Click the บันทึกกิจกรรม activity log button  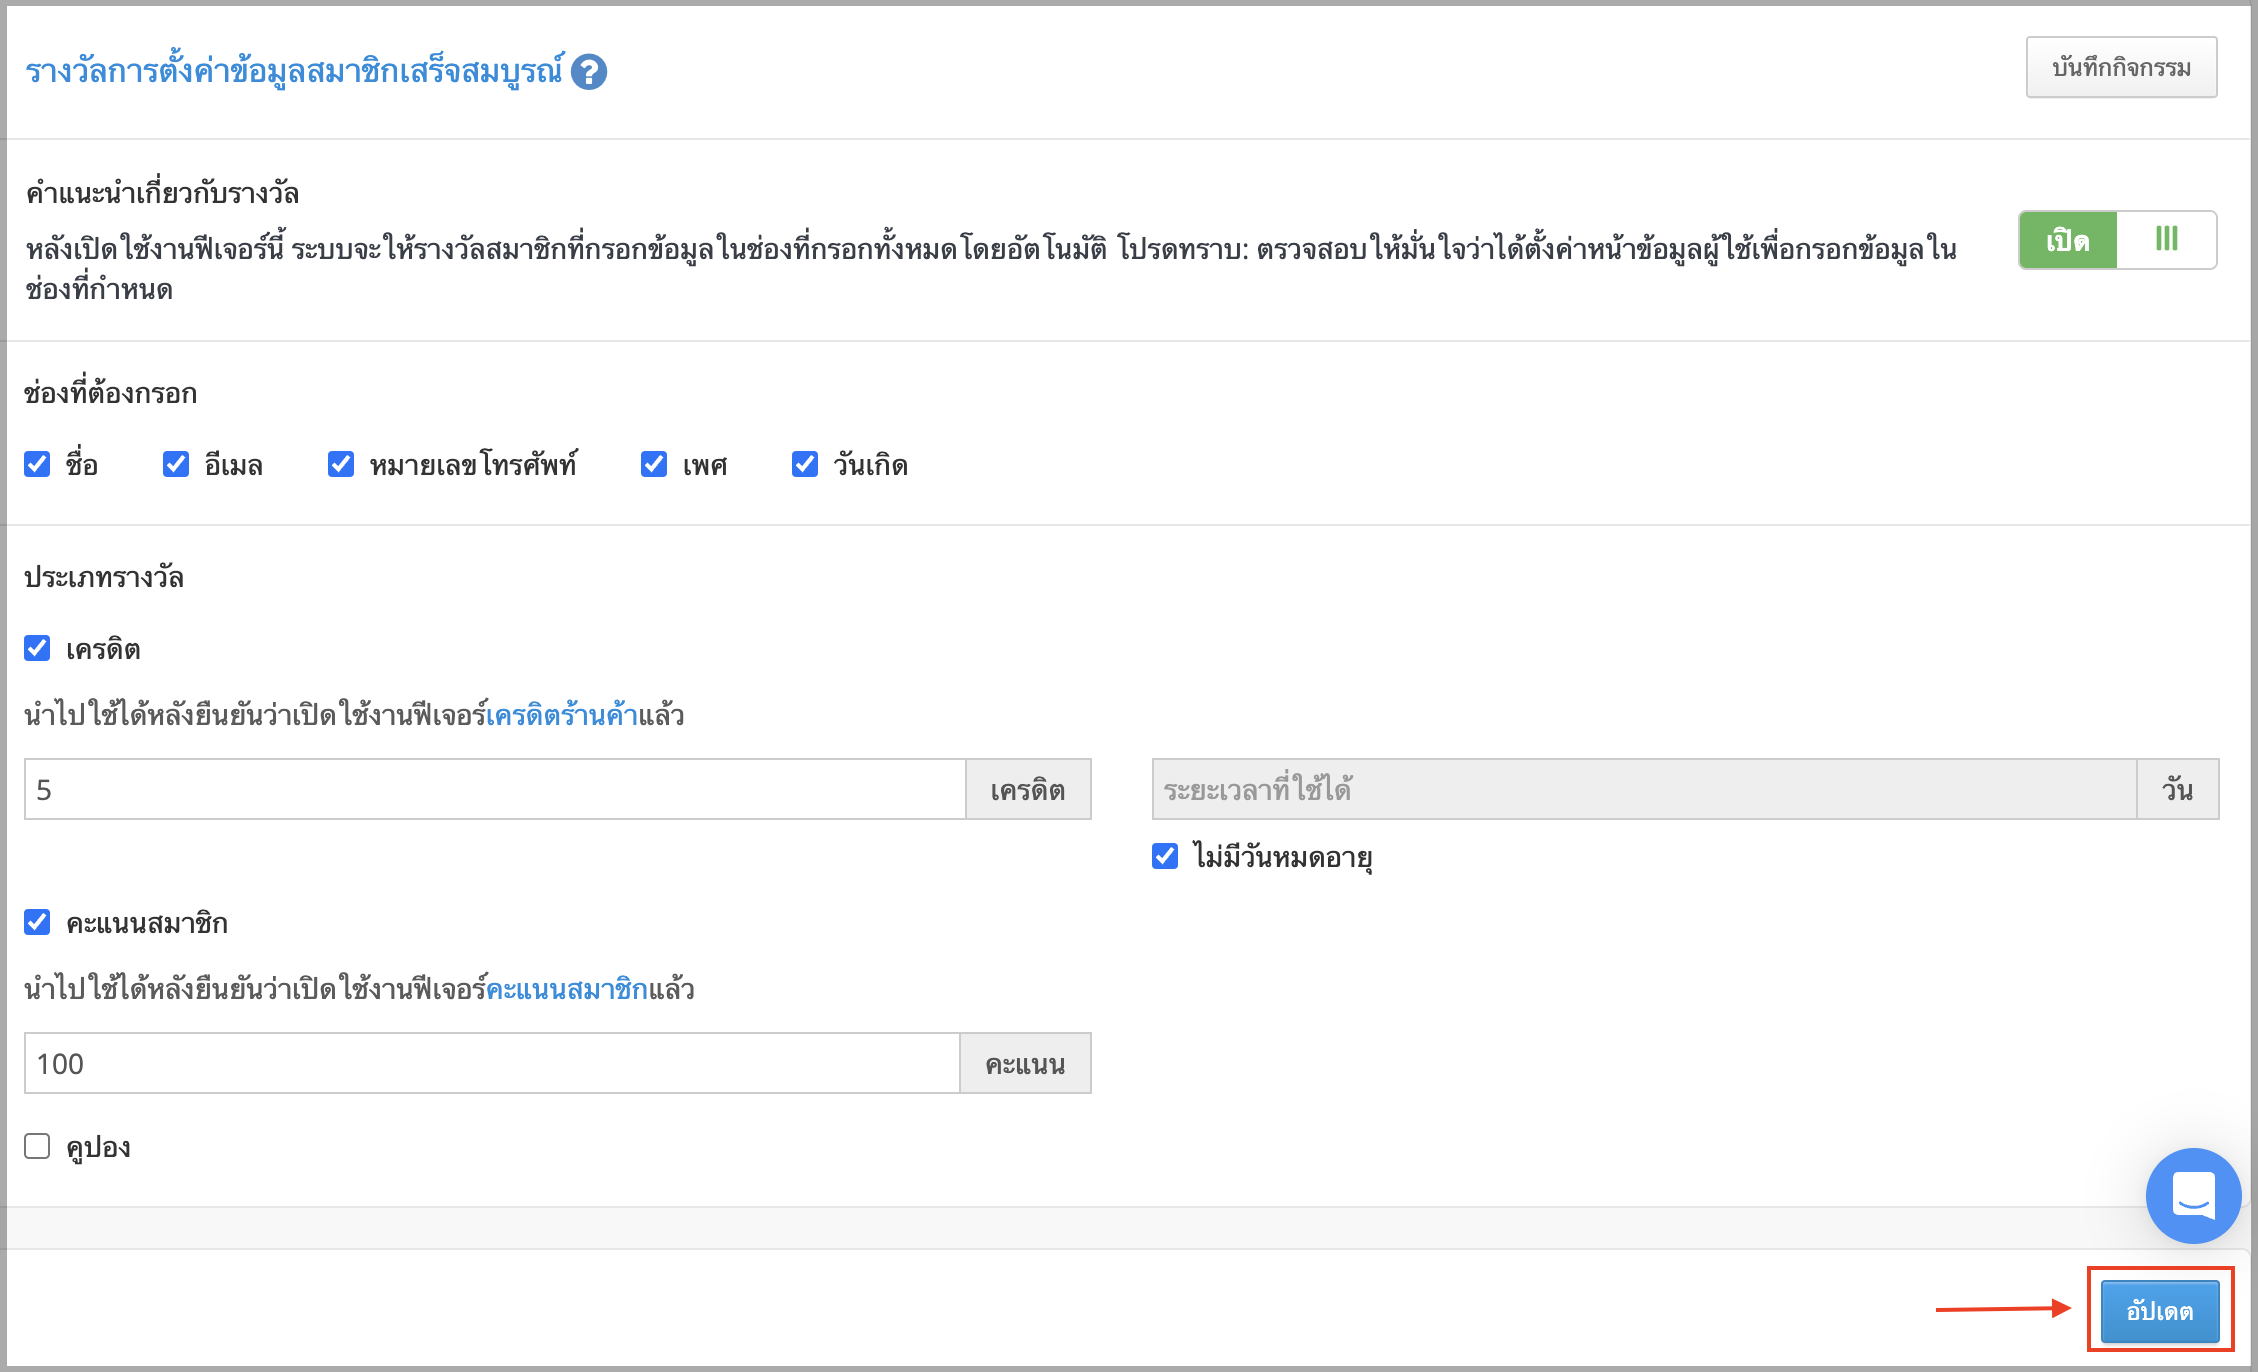point(2121,68)
